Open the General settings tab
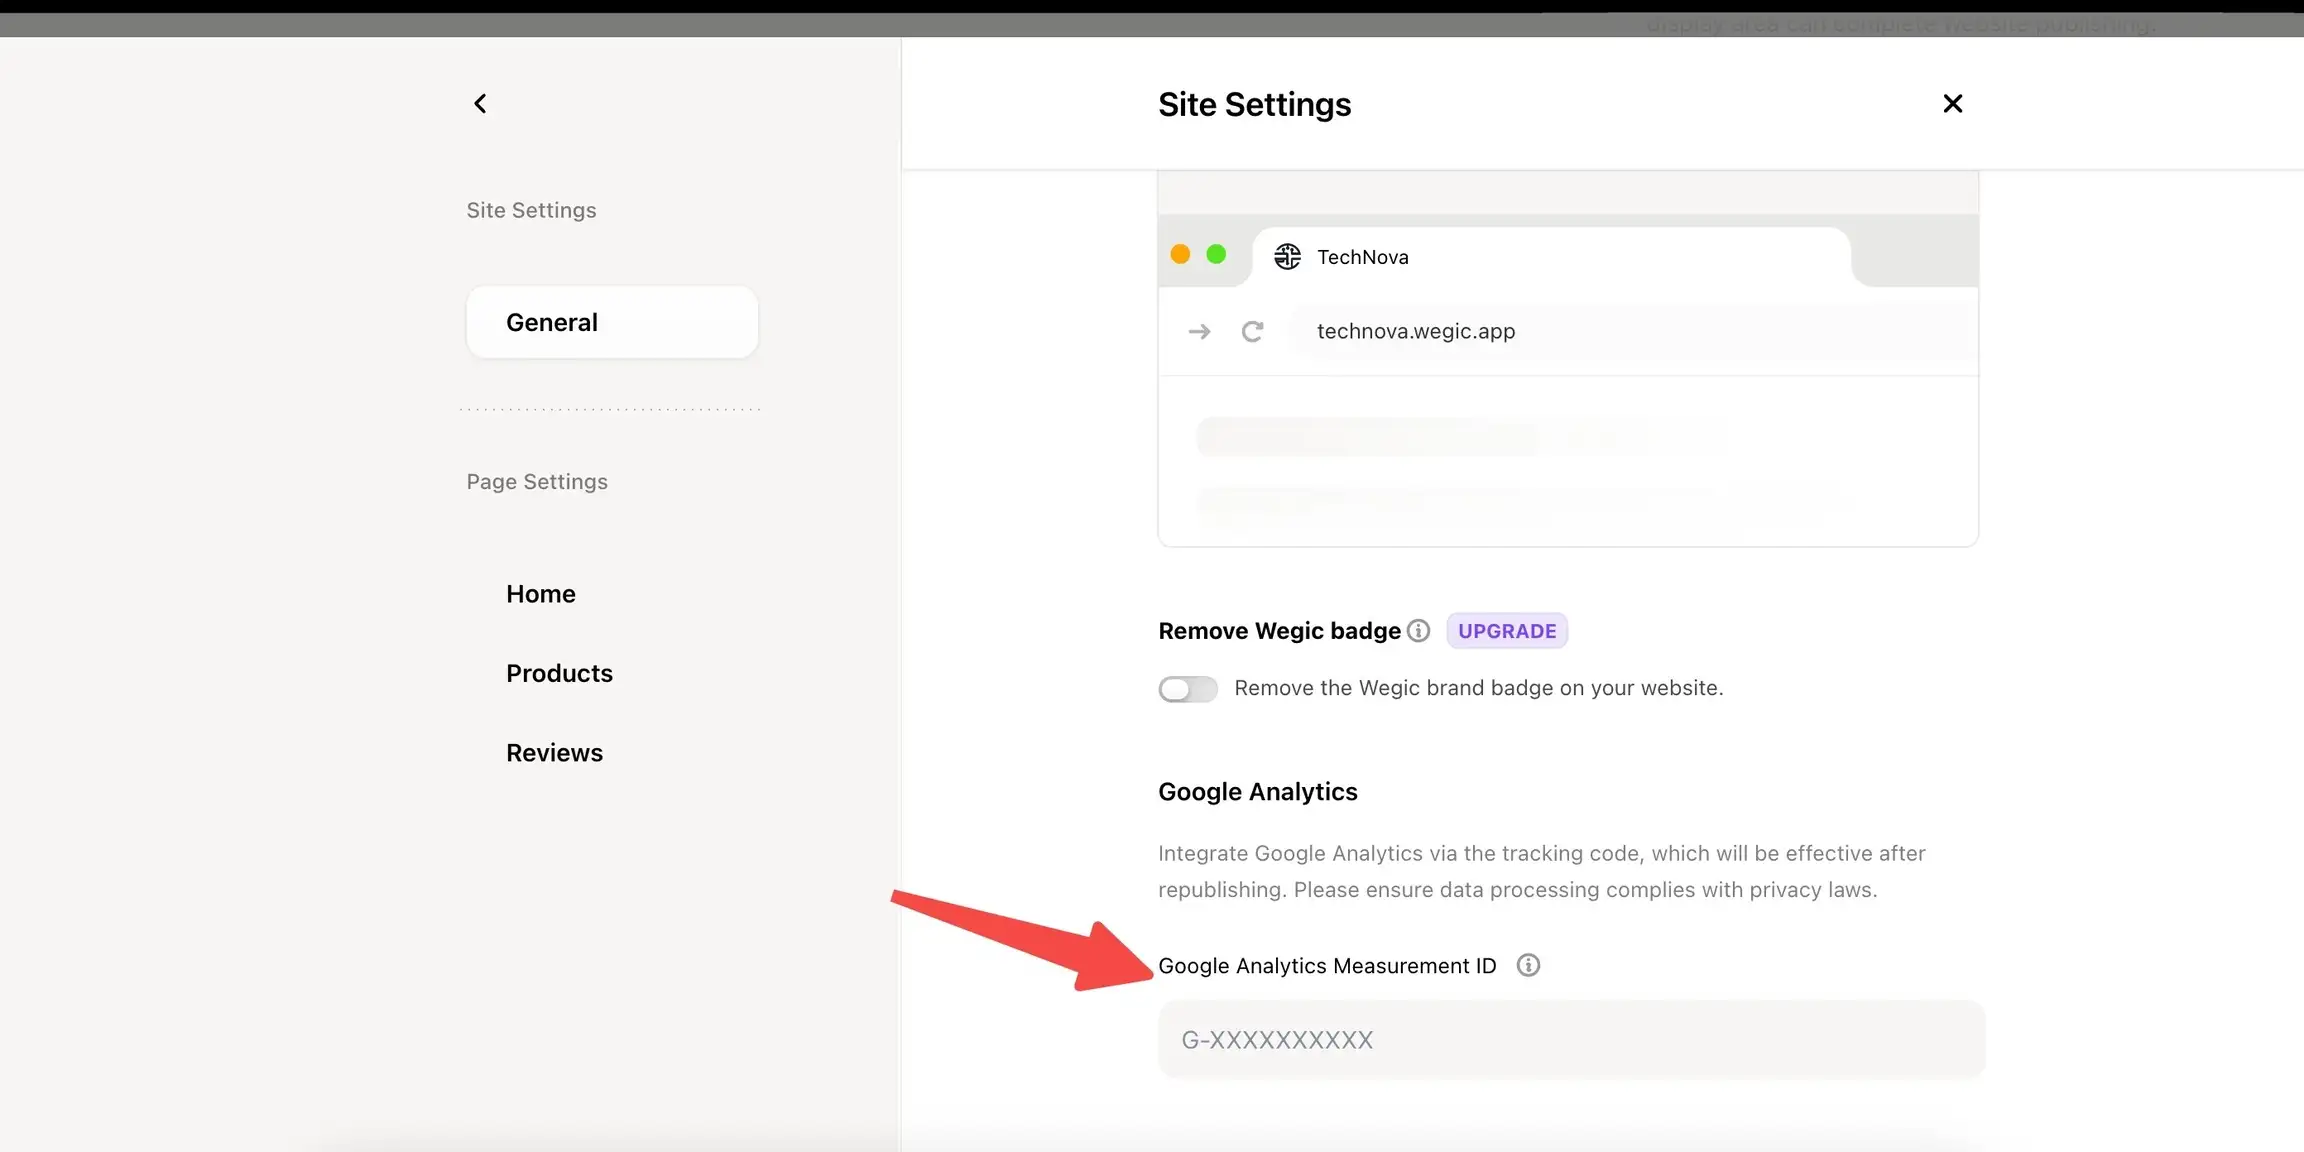The image size is (2304, 1152). tap(612, 322)
